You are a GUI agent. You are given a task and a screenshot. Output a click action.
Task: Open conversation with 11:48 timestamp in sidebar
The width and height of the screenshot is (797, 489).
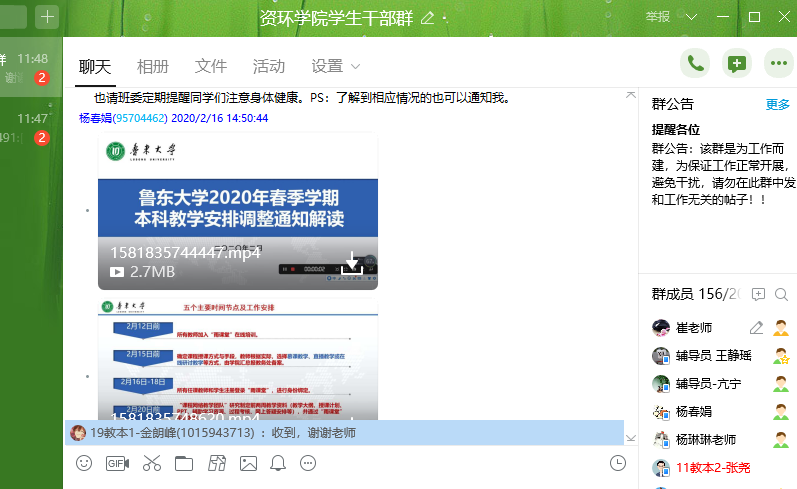32,68
